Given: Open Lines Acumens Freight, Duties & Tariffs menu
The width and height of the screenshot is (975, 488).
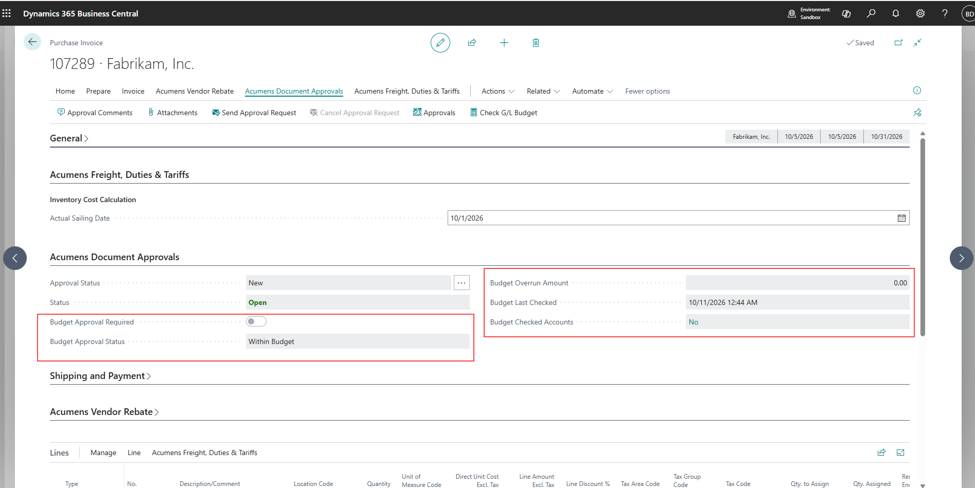Looking at the screenshot, I should (x=205, y=453).
